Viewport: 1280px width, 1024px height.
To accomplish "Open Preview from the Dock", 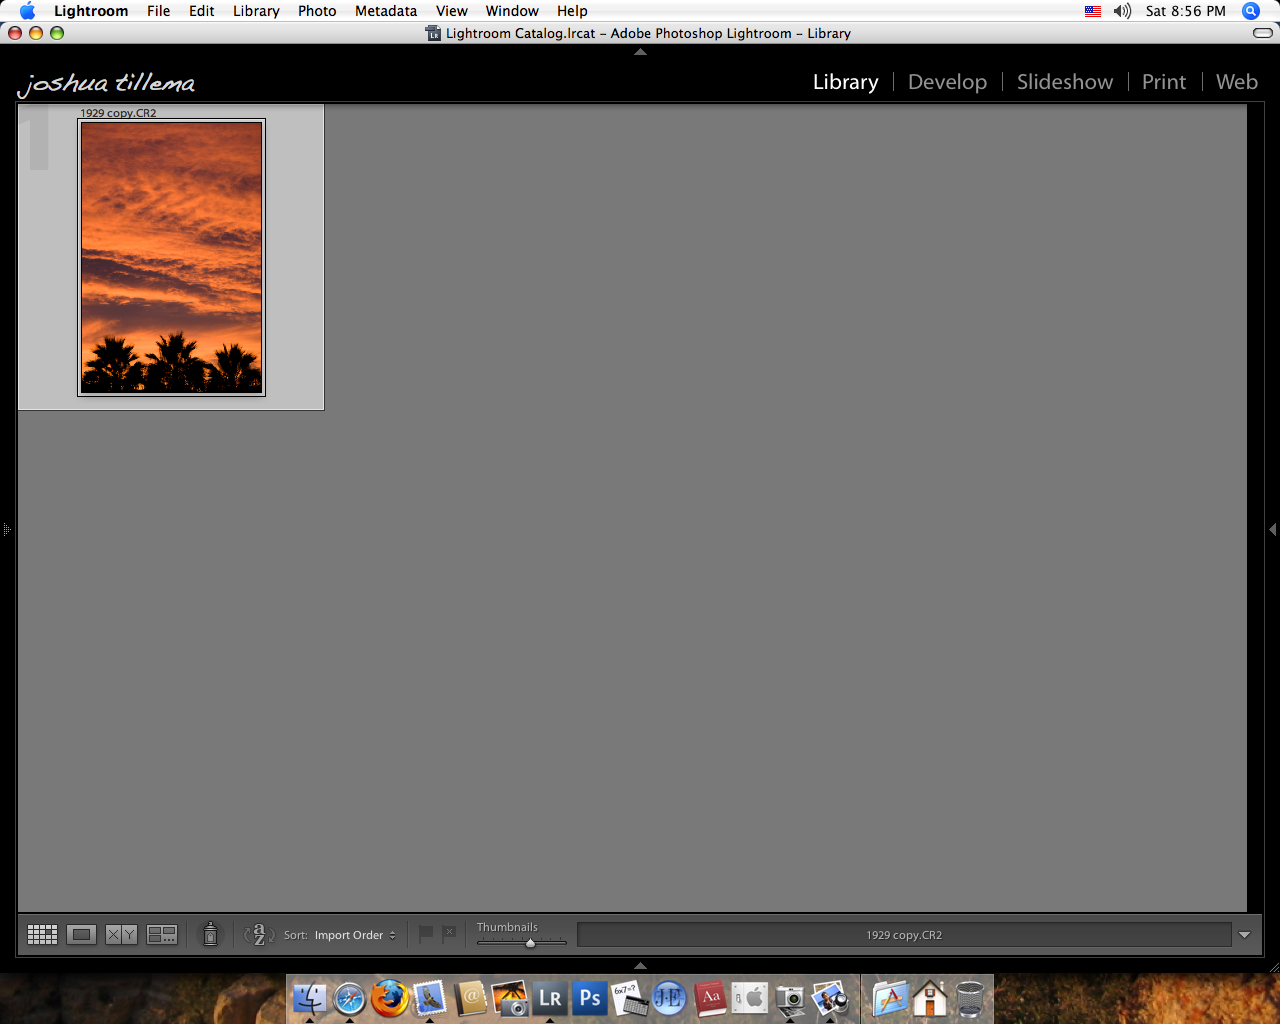I will [830, 998].
